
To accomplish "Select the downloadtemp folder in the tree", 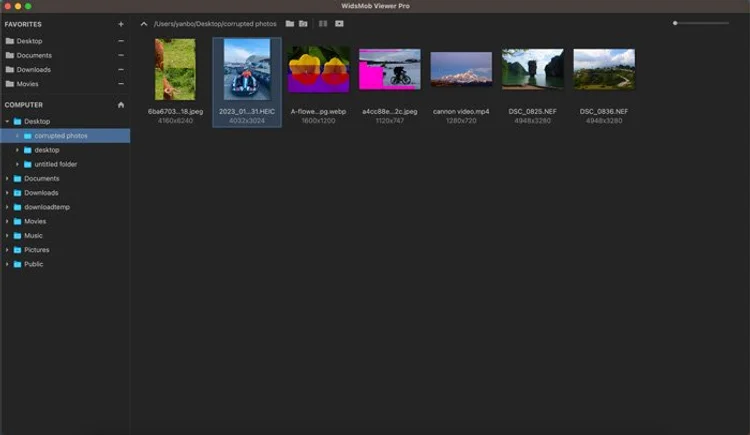I will [47, 207].
